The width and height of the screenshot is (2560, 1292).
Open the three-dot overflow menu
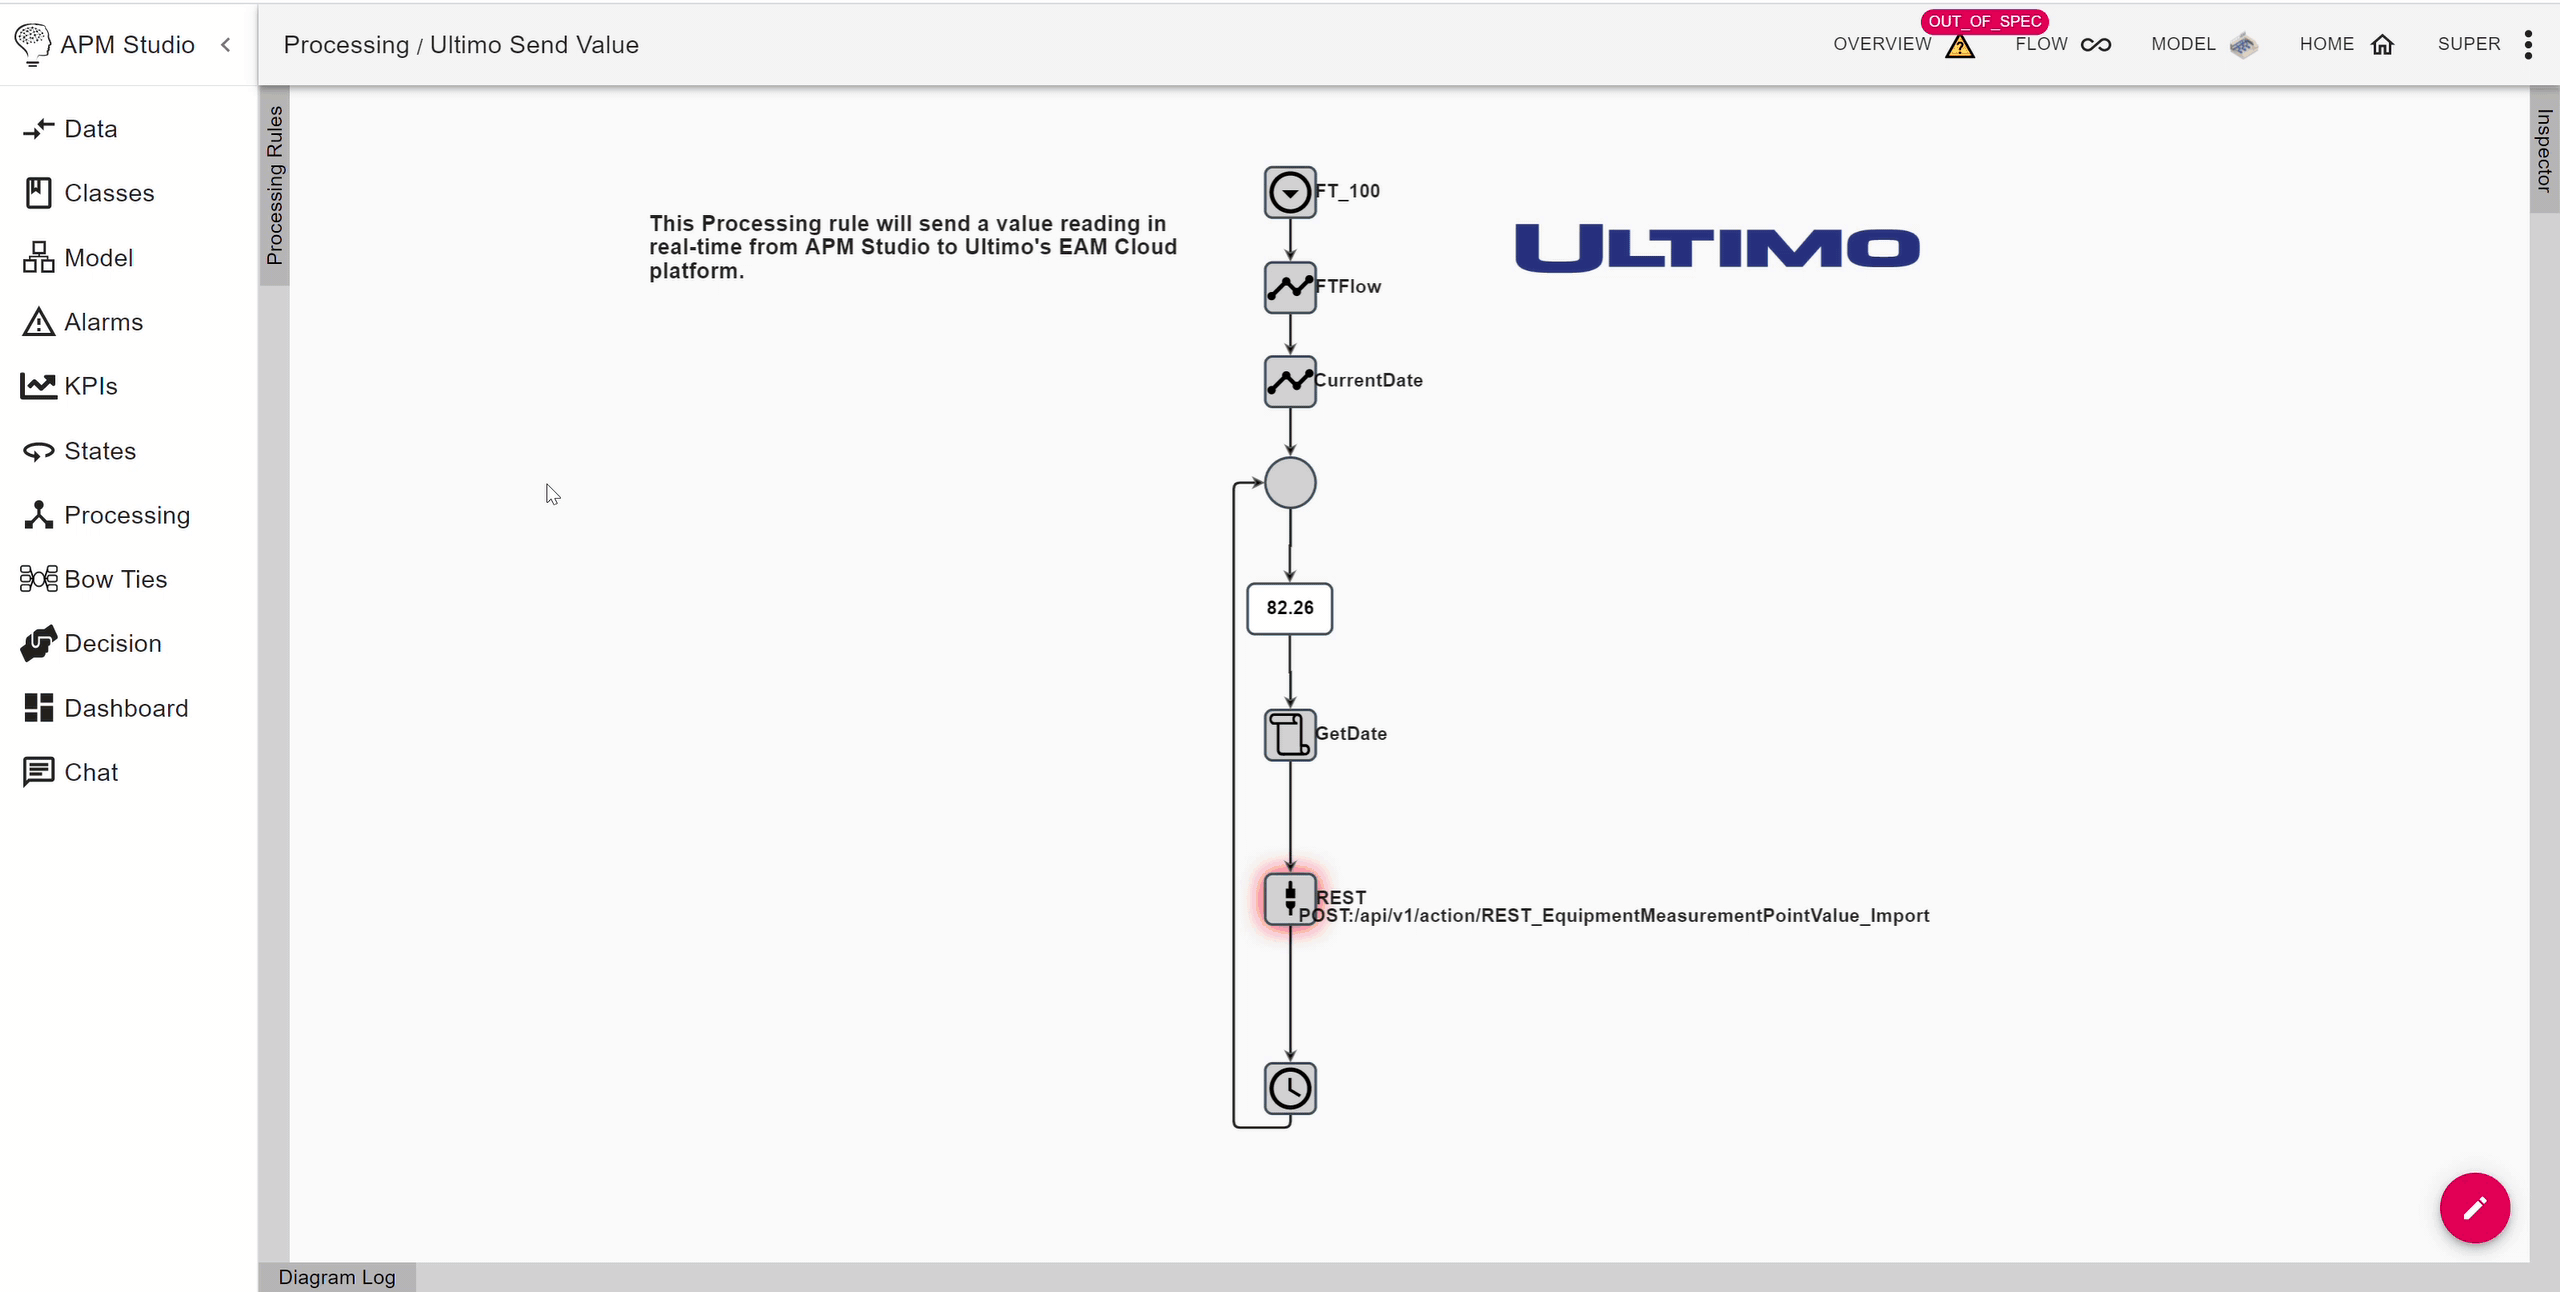click(x=2528, y=45)
